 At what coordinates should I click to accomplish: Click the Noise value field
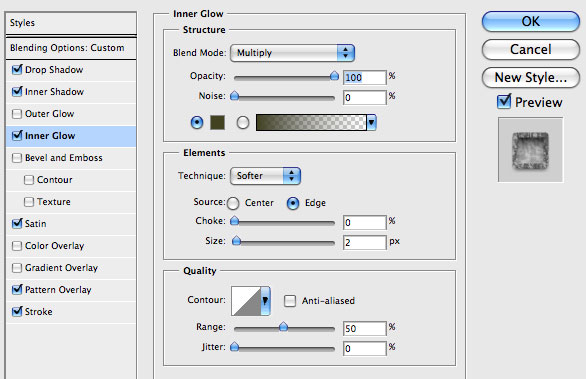[x=364, y=98]
